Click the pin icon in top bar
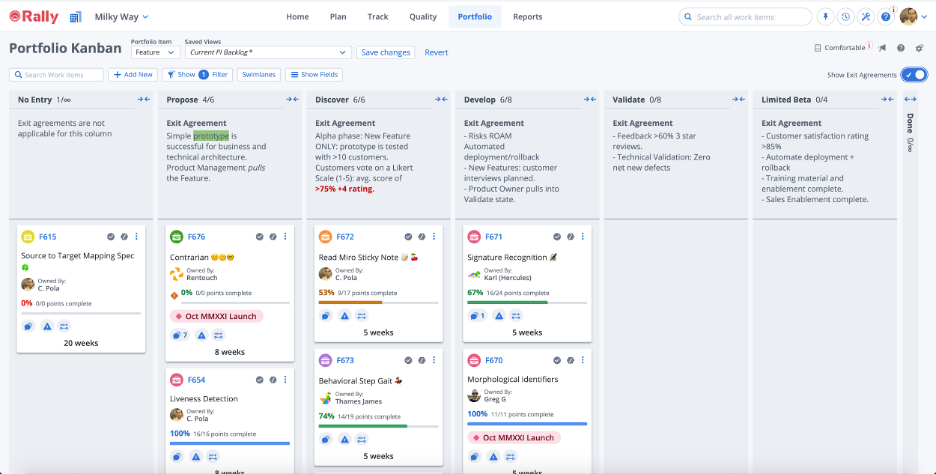Image resolution: width=936 pixels, height=474 pixels. pos(825,17)
